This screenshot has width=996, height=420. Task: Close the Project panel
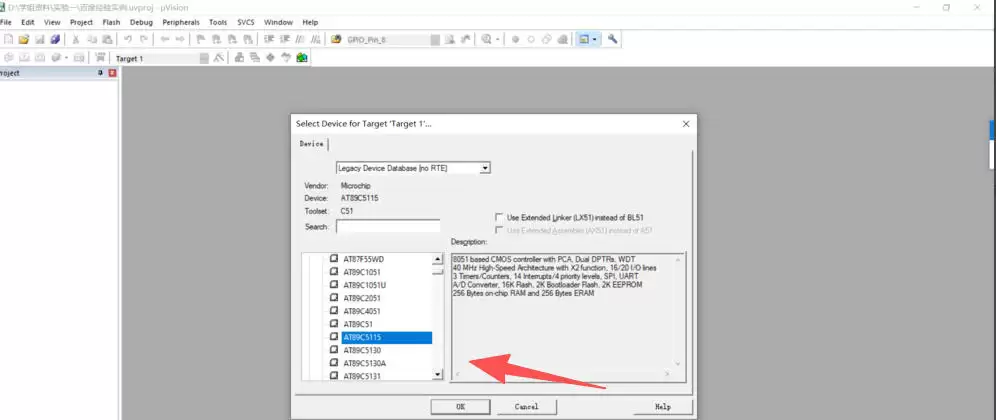(112, 73)
